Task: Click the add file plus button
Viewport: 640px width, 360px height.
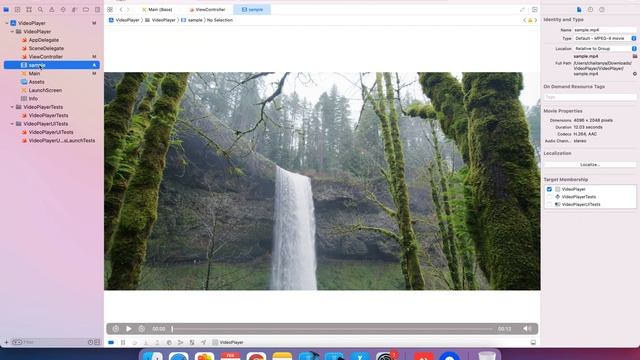Action: pos(6,342)
